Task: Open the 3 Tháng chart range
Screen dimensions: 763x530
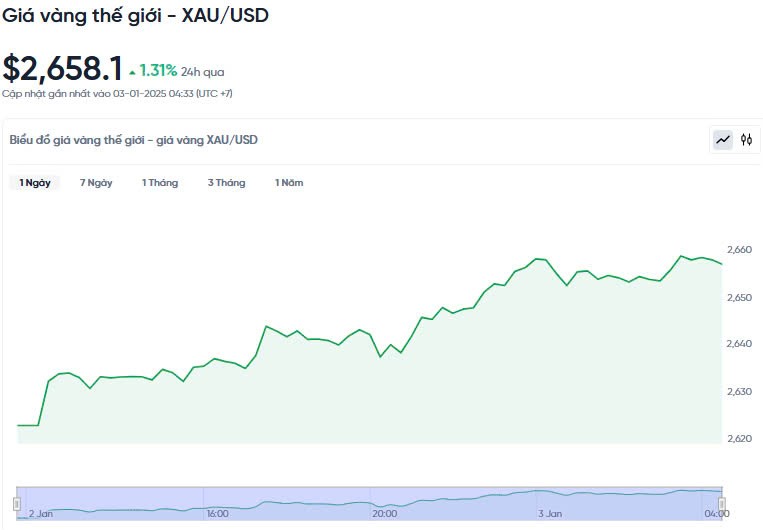Action: (x=226, y=183)
